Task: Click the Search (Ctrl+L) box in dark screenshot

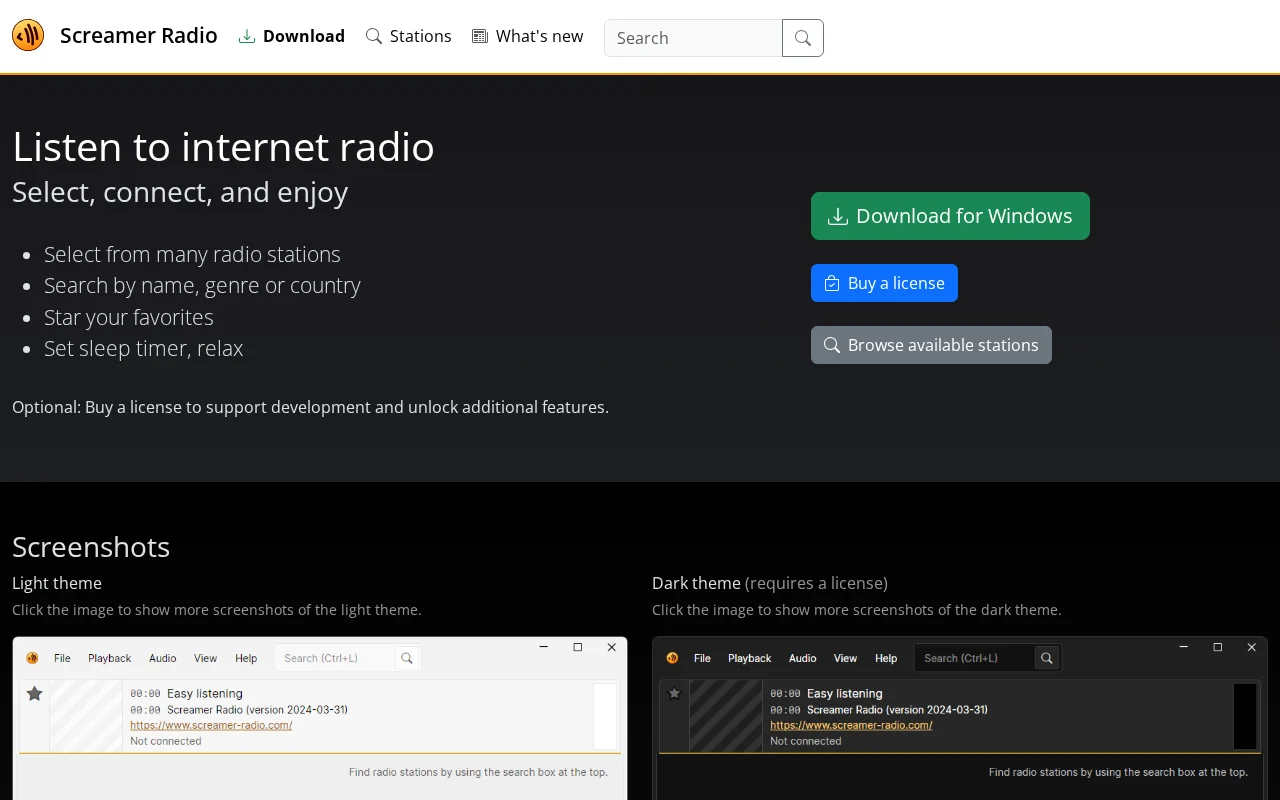Action: [x=976, y=658]
